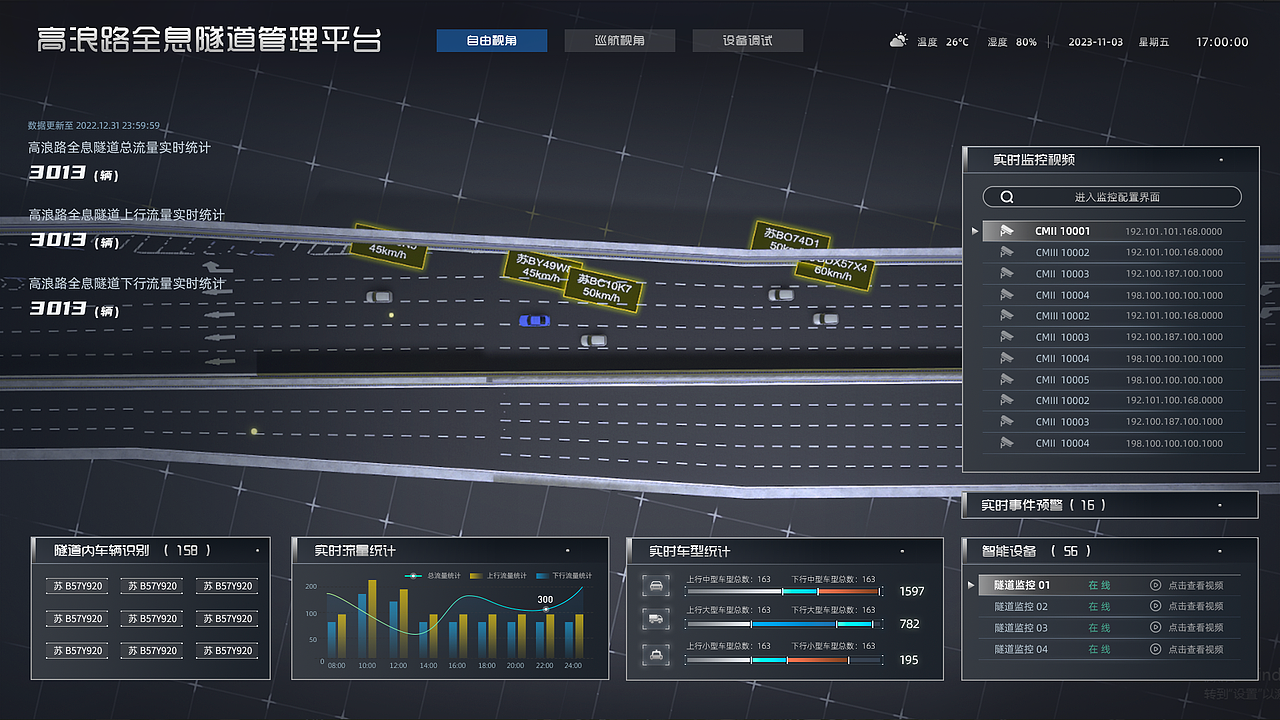Switch to the 设备调试 tab
Image resolution: width=1280 pixels, height=720 pixels.
(747, 40)
